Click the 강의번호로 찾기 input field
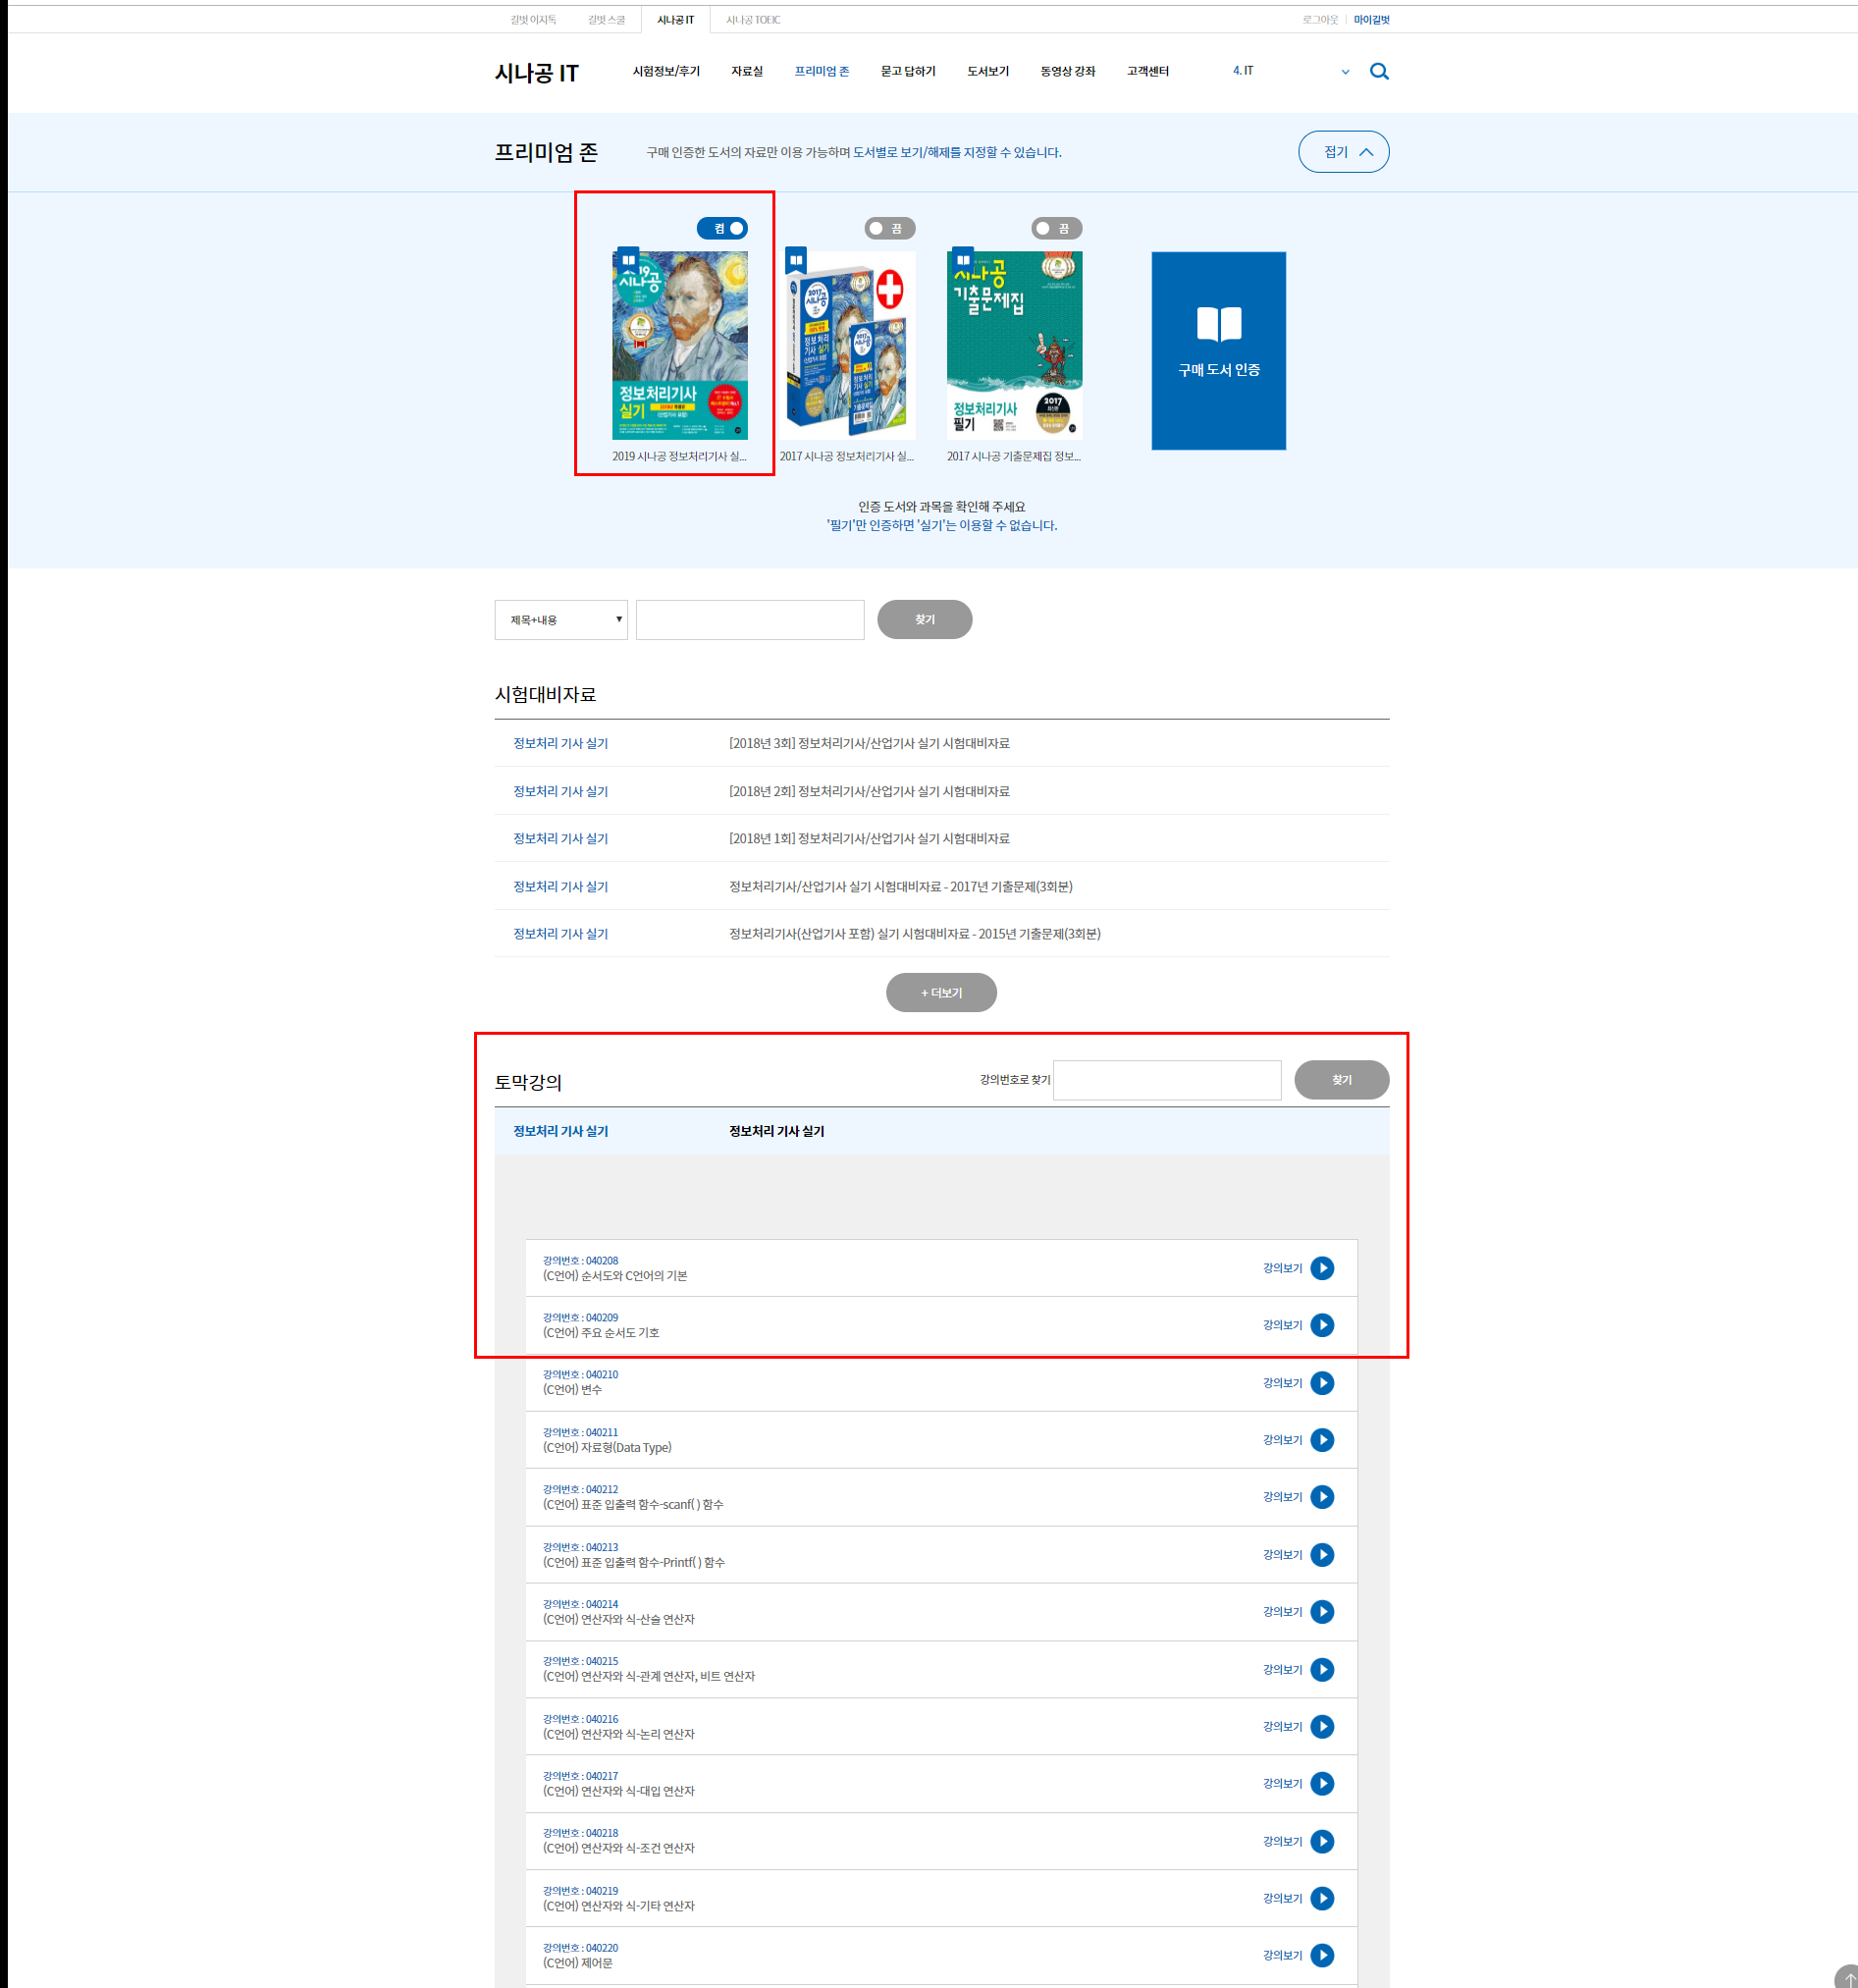This screenshot has height=1988, width=1858. pyautogui.click(x=1166, y=1080)
